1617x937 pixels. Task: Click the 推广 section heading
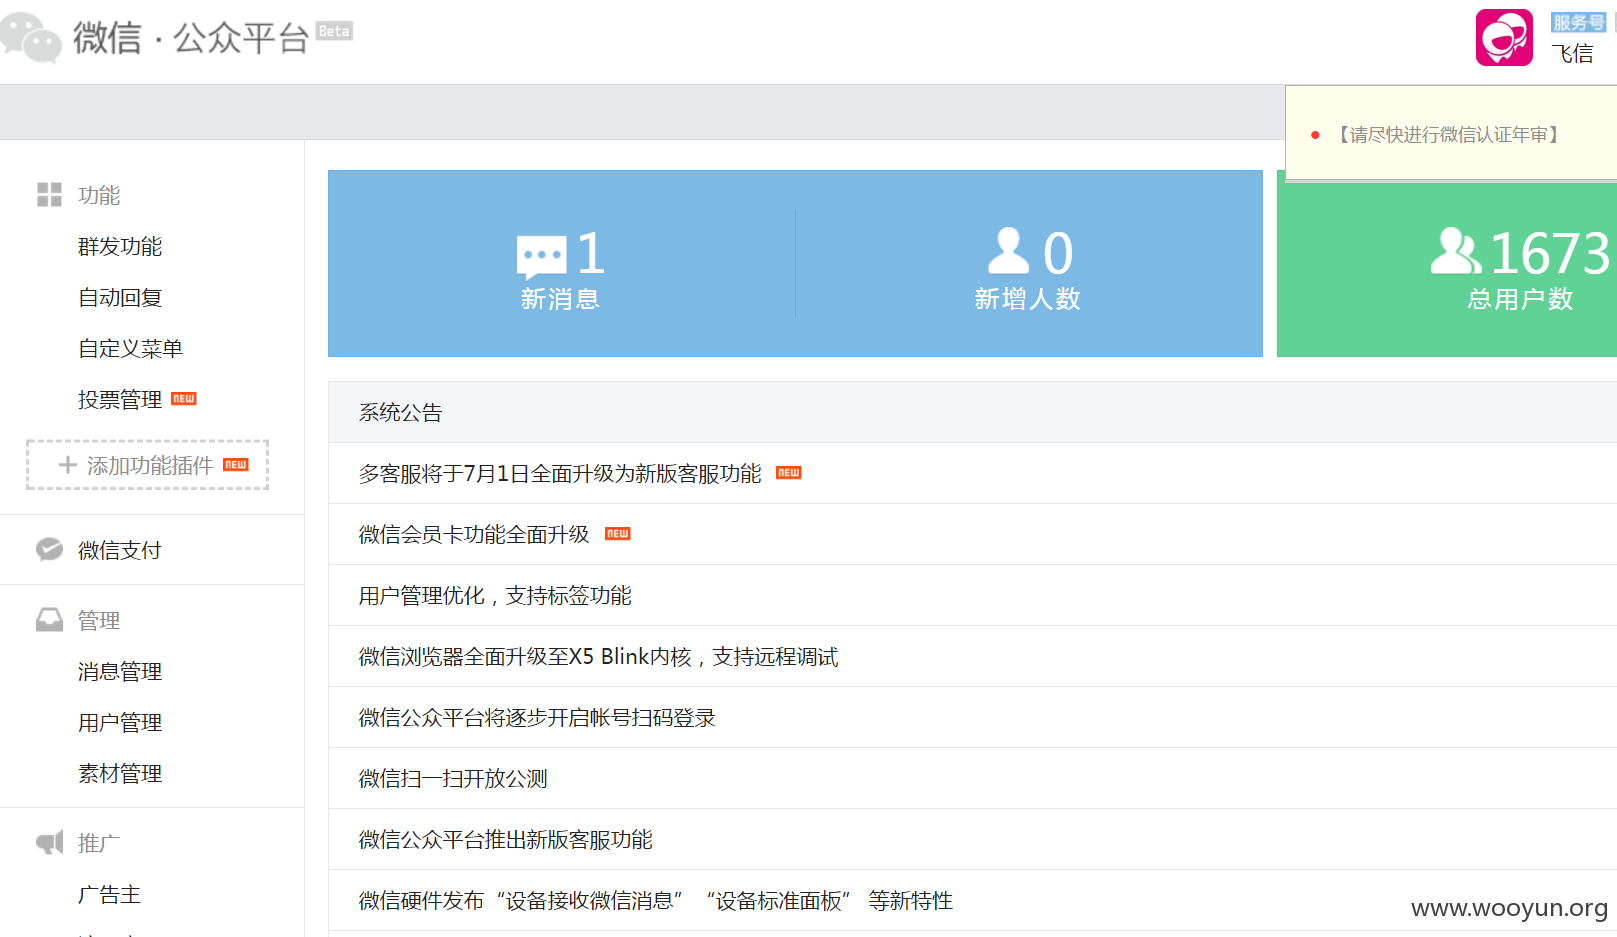point(99,843)
